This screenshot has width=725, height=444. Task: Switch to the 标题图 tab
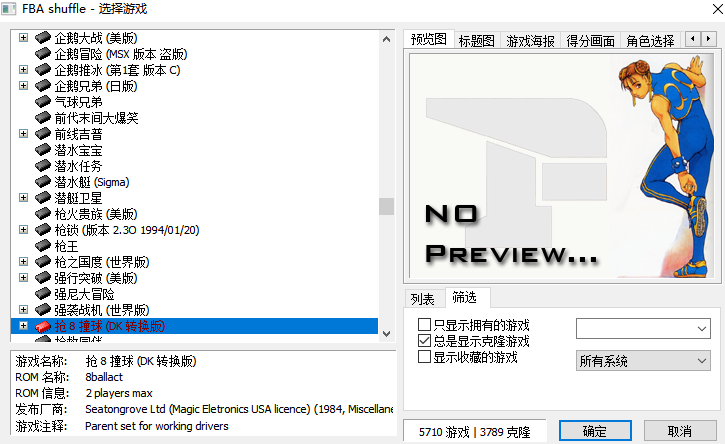click(476, 41)
